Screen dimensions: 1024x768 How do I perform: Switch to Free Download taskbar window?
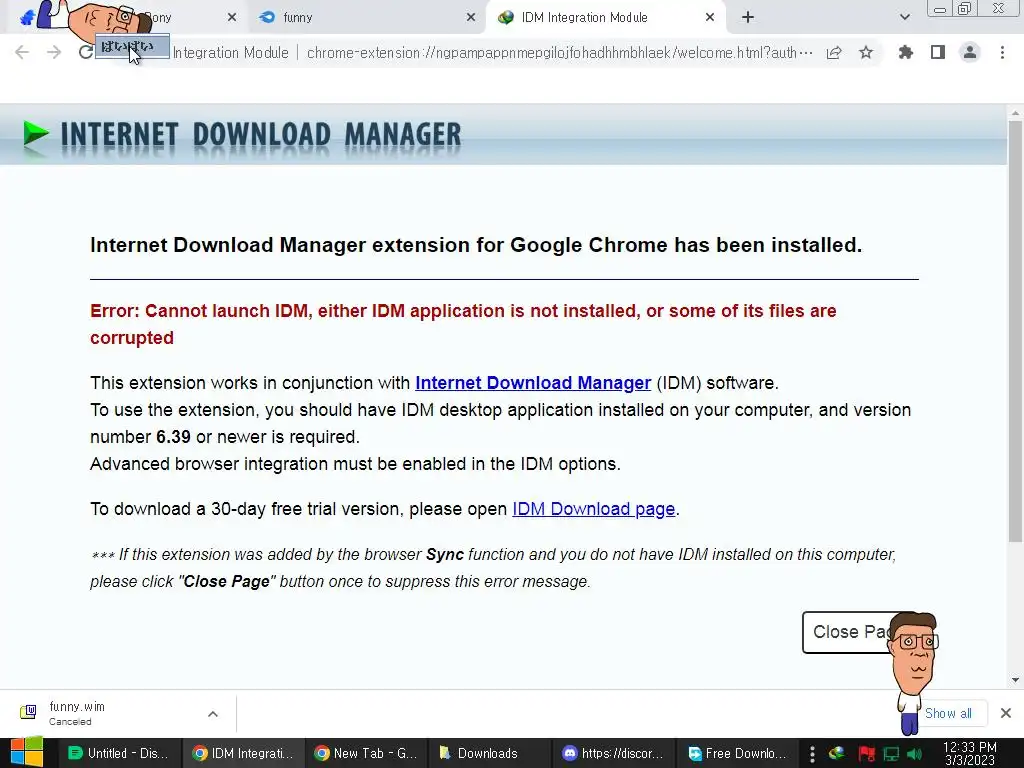pyautogui.click(x=737, y=753)
